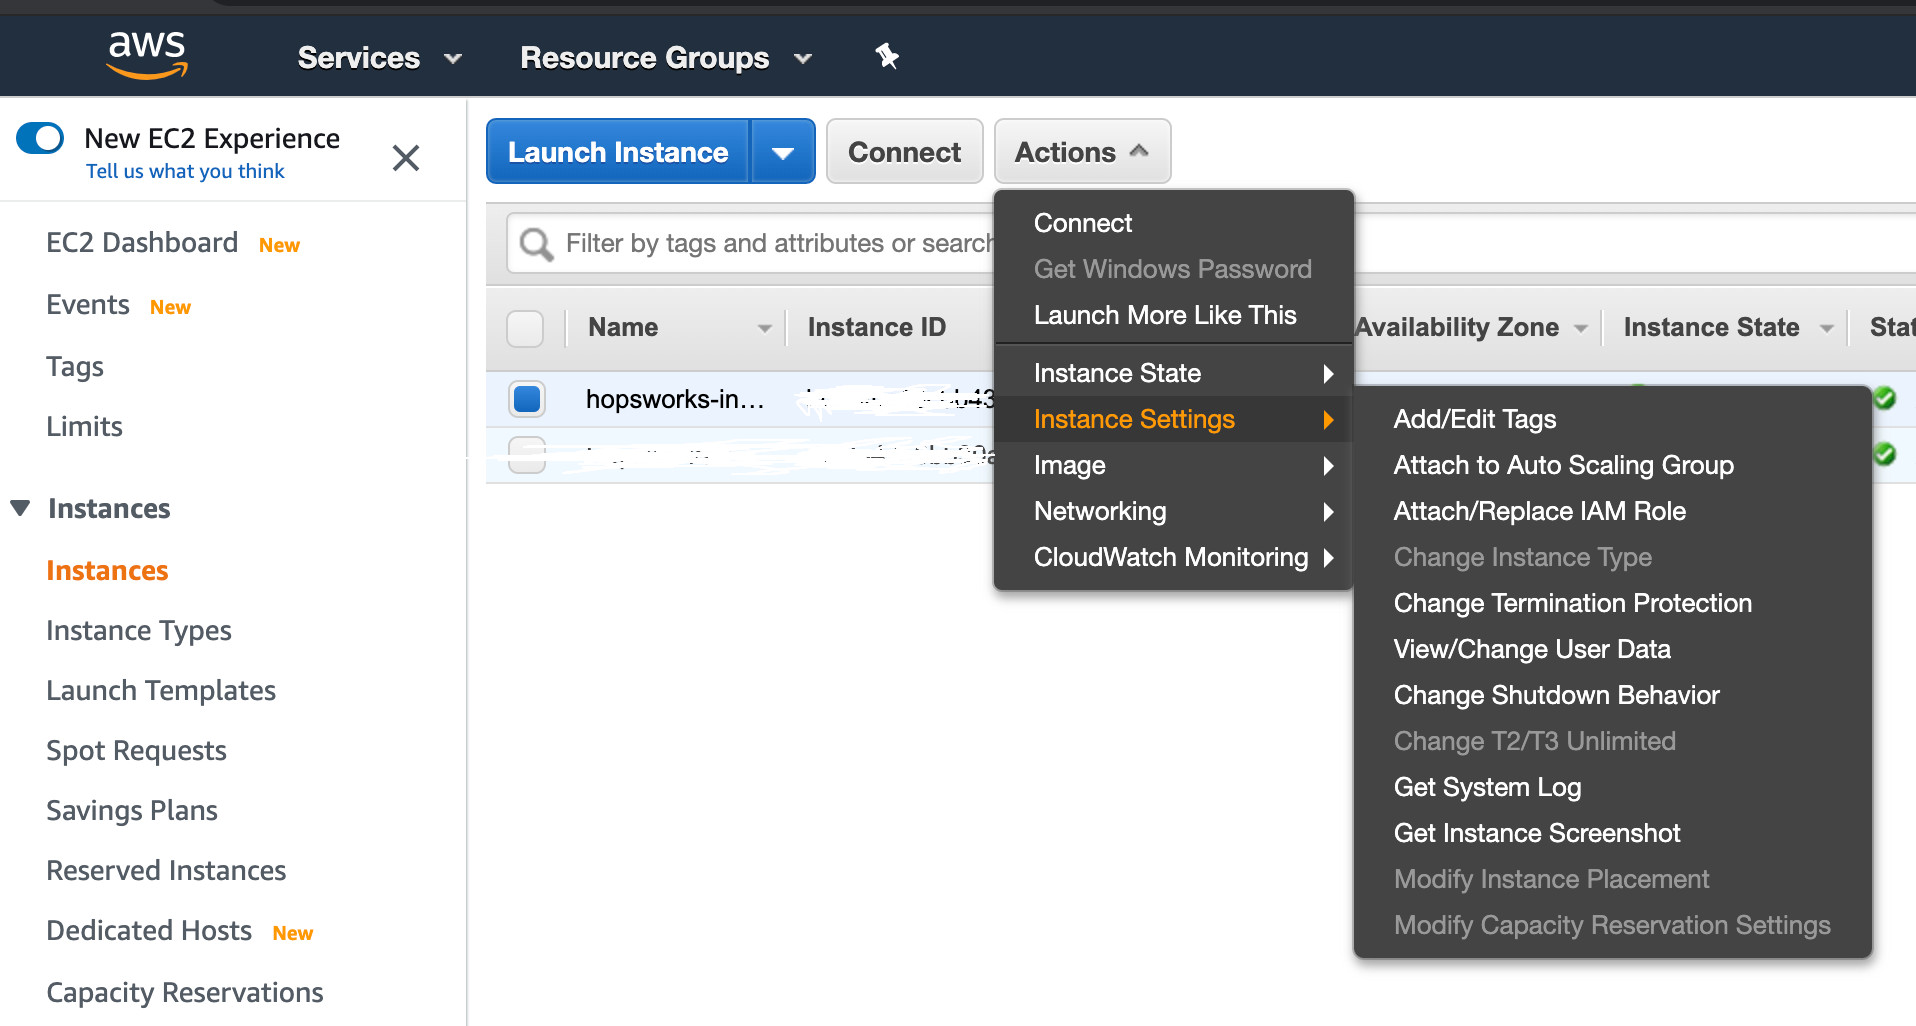Expand the CloudWatch Monitoring submenu

pos(1173,557)
